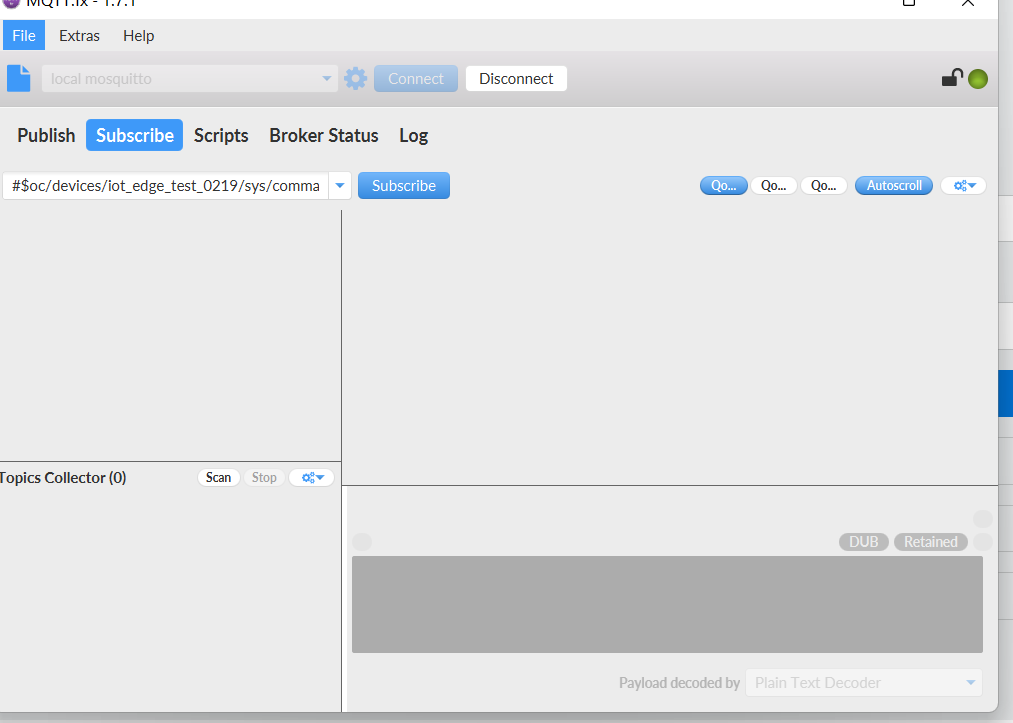
Task: Open the Plain Text Decoder dropdown
Action: point(864,682)
